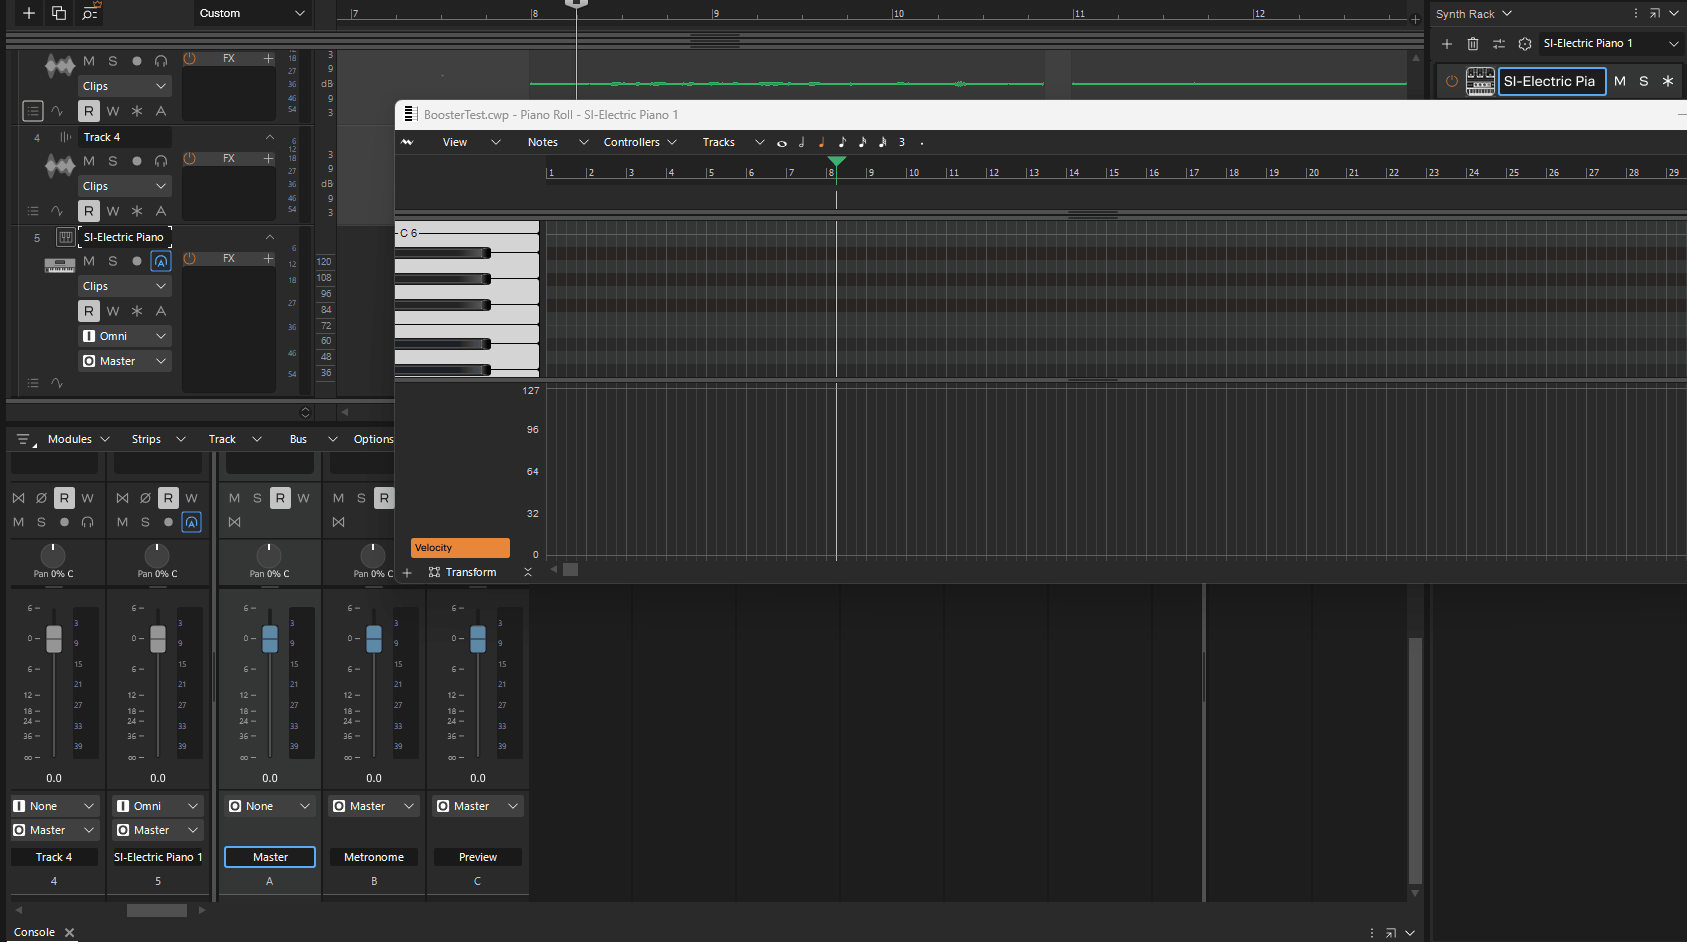Viewport: 1687px width, 942px height.
Task: Select the Metronome bus name label
Action: pos(374,857)
